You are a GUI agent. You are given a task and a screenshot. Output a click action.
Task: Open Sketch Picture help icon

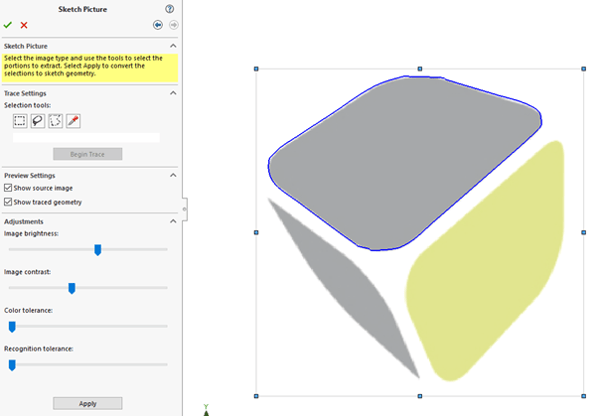pos(170,9)
